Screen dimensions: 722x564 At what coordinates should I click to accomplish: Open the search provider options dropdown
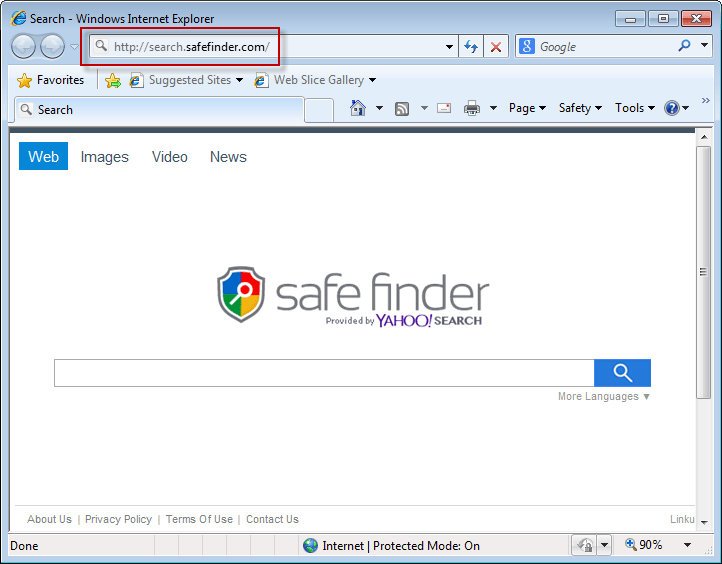pyautogui.click(x=705, y=46)
